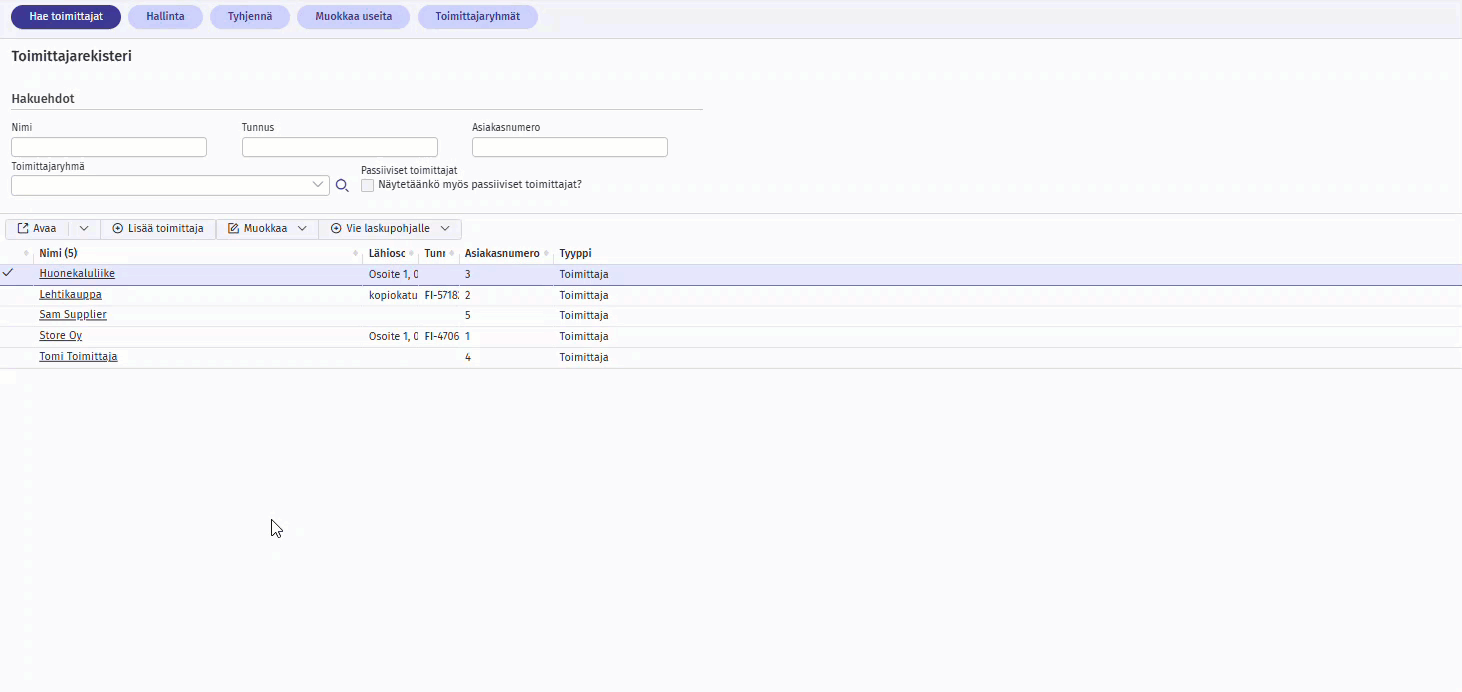
Task: Click the Tyhjennä button
Action: [x=250, y=17]
